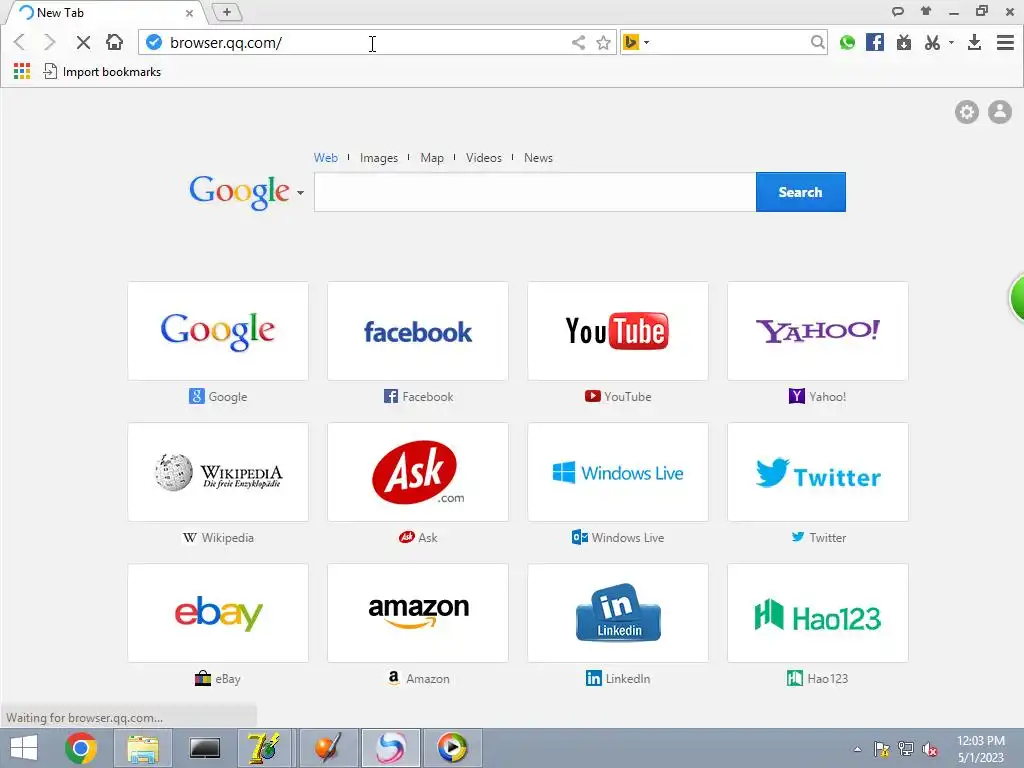Close the New Tab tab
The image size is (1024, 768).
click(189, 12)
